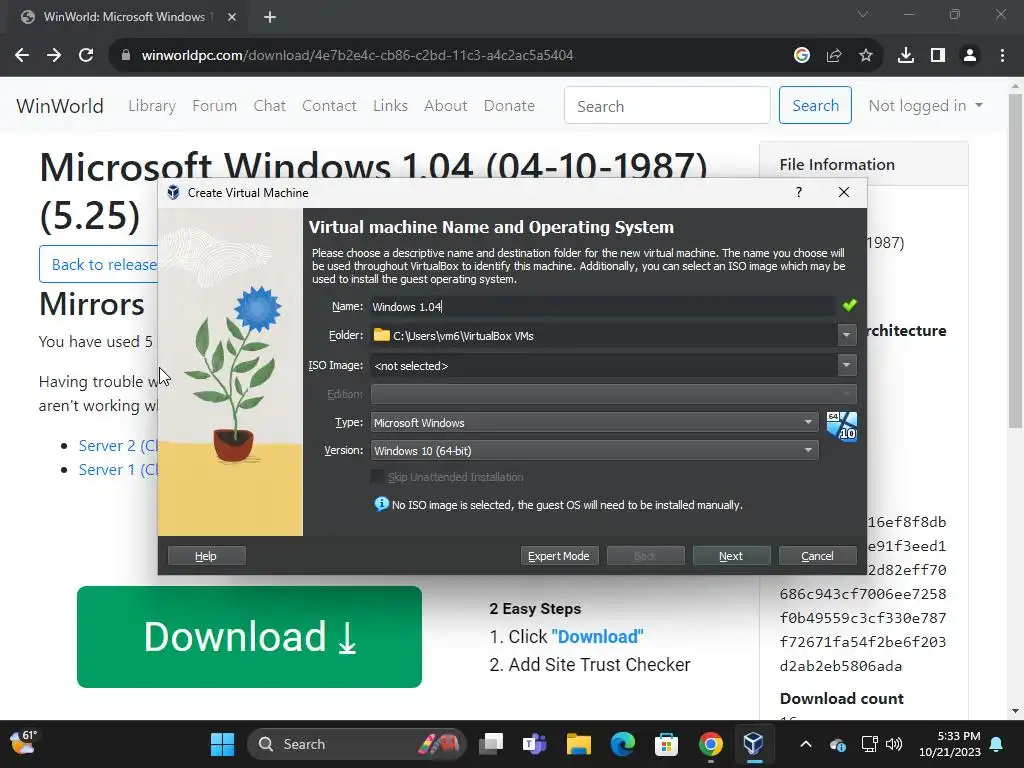
Task: Open a new browser tab
Action: coord(270,17)
